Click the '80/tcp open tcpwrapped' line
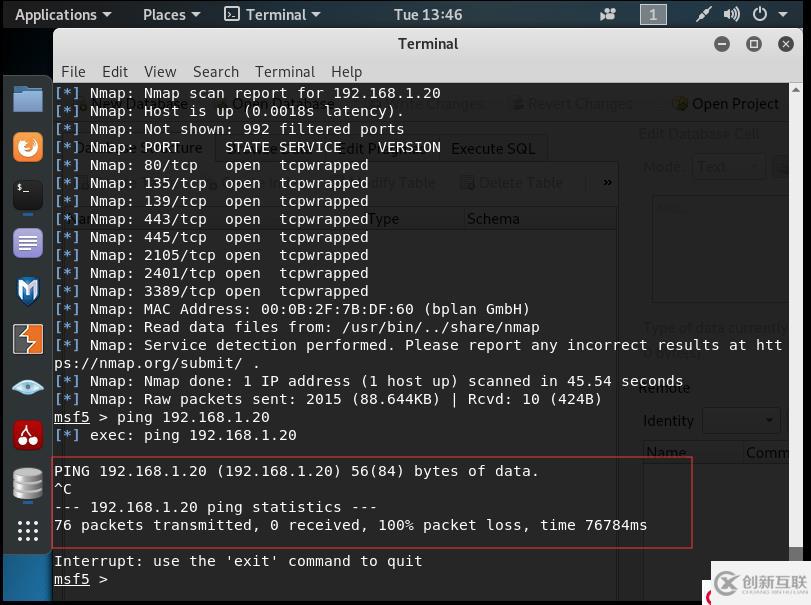The width and height of the screenshot is (811, 605). coord(212,165)
